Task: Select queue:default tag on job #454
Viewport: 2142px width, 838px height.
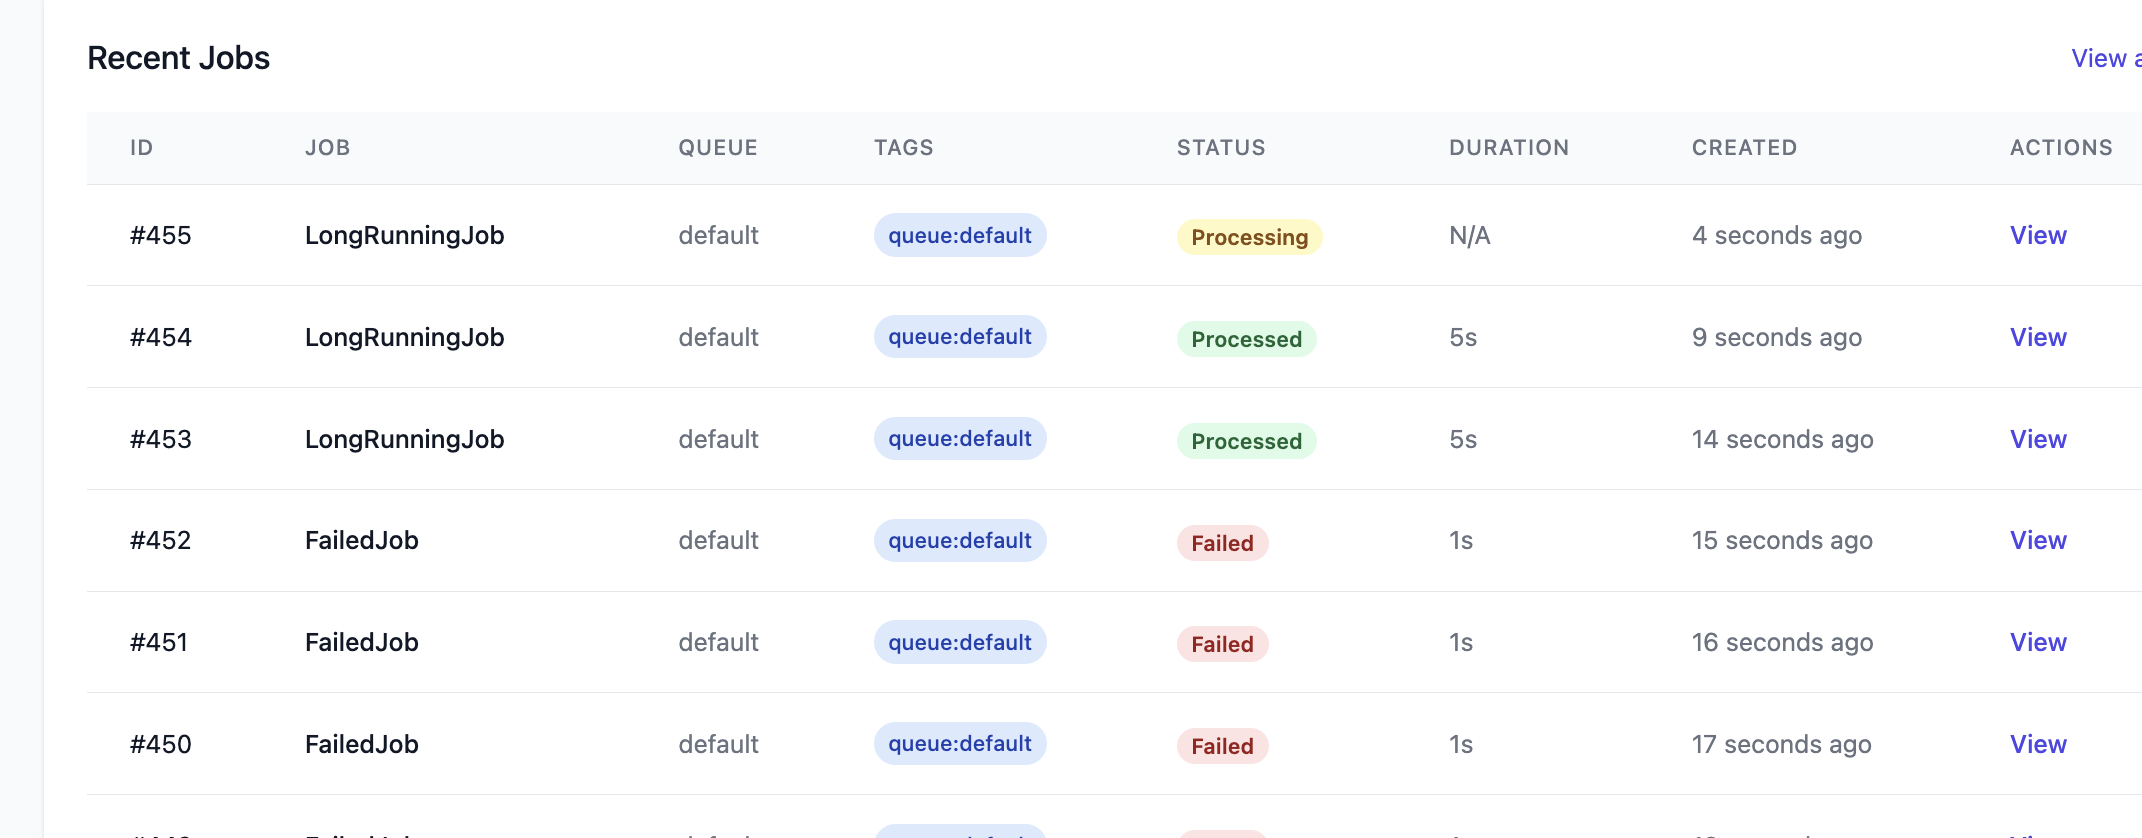Action: [x=959, y=337]
